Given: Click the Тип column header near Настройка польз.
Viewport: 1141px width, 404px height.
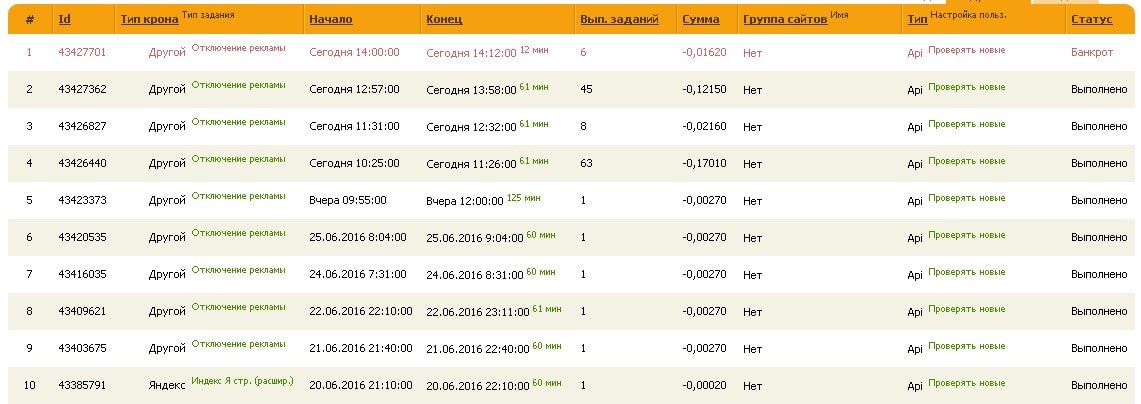Looking at the screenshot, I should (916, 20).
